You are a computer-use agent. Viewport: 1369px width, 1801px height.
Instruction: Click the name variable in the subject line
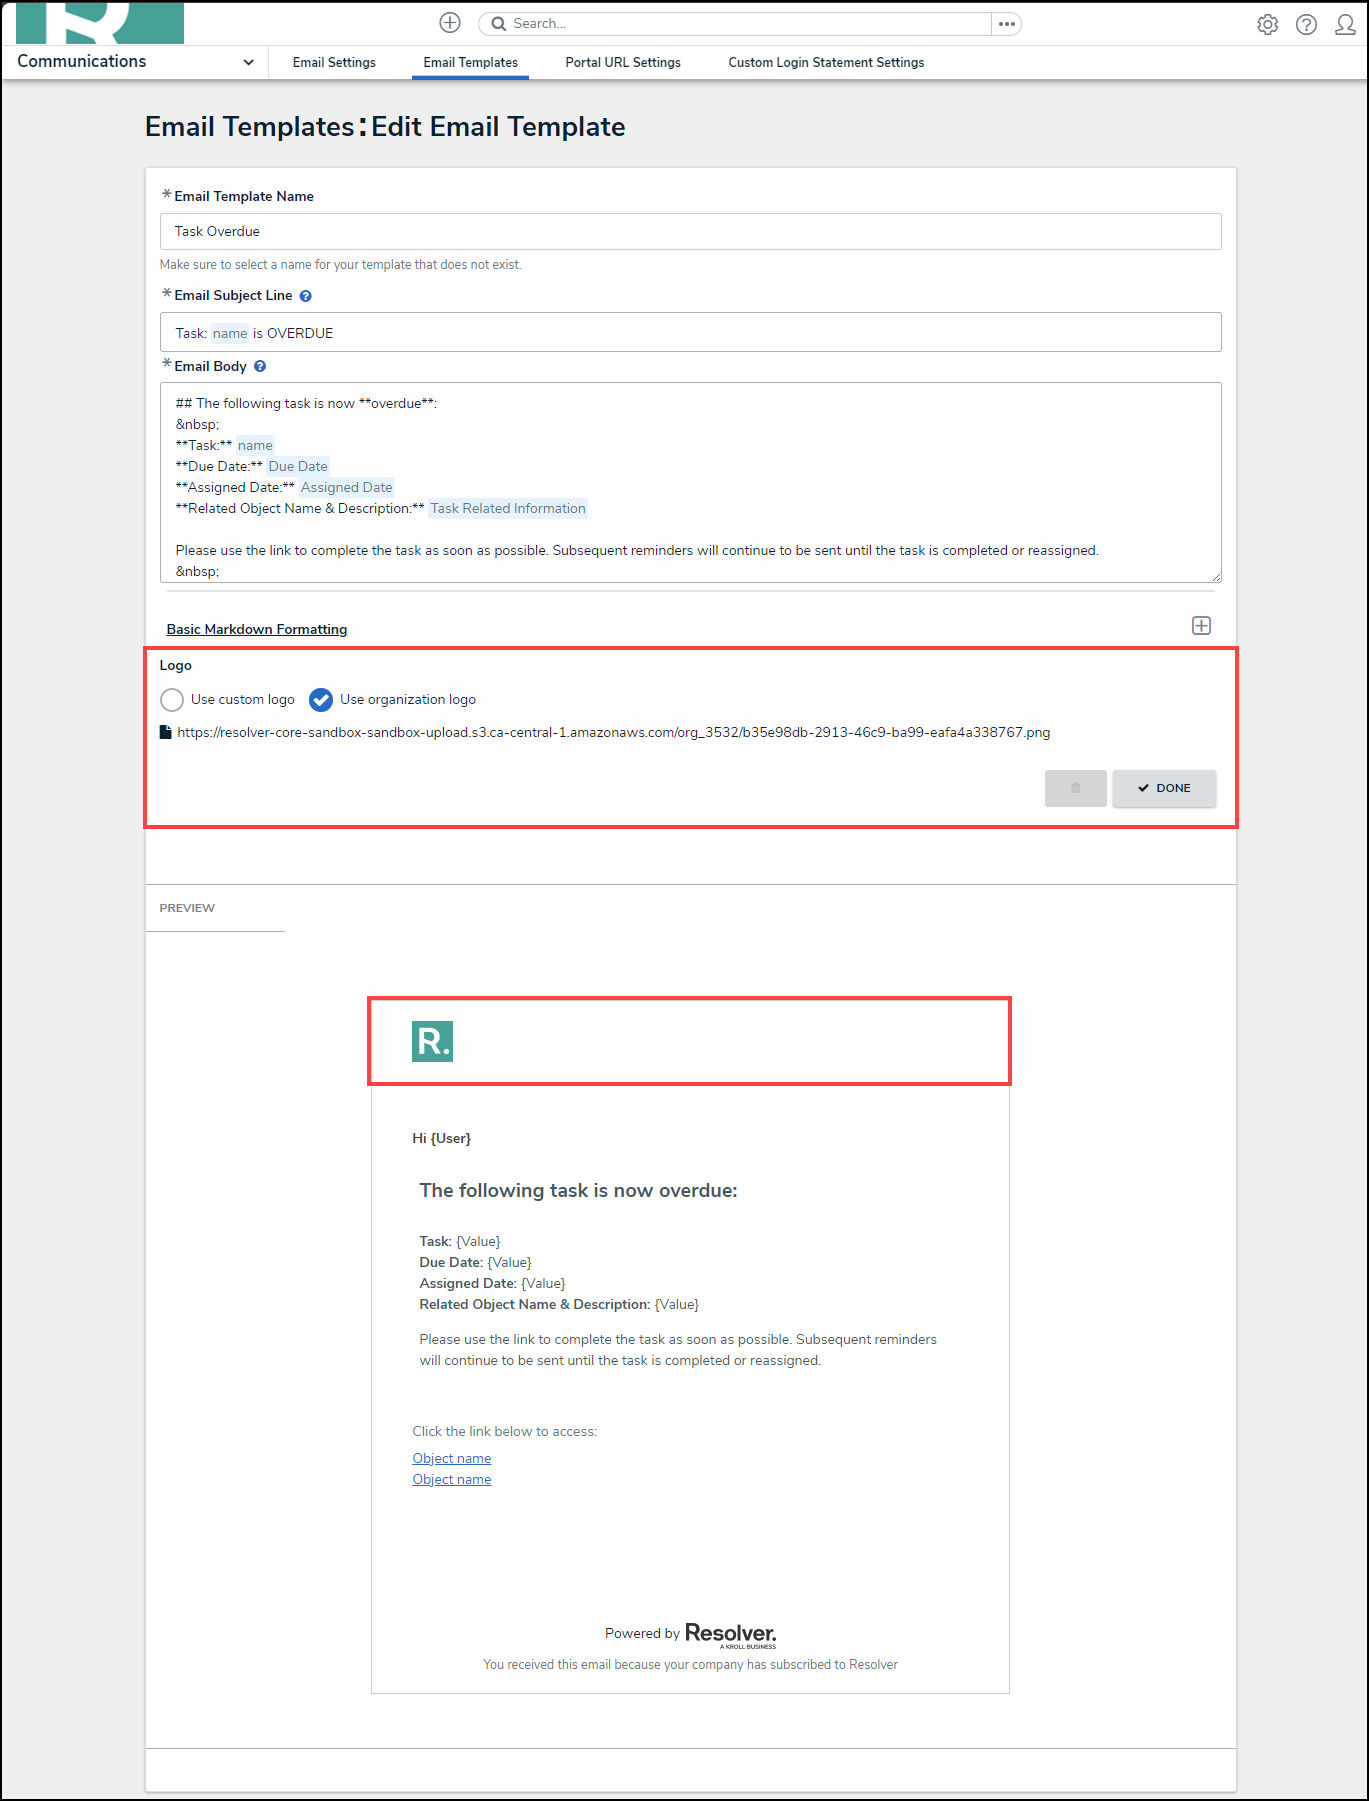pos(230,334)
